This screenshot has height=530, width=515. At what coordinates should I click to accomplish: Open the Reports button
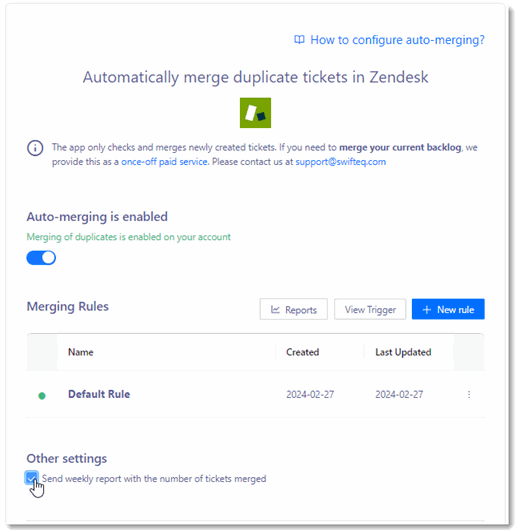(x=293, y=309)
